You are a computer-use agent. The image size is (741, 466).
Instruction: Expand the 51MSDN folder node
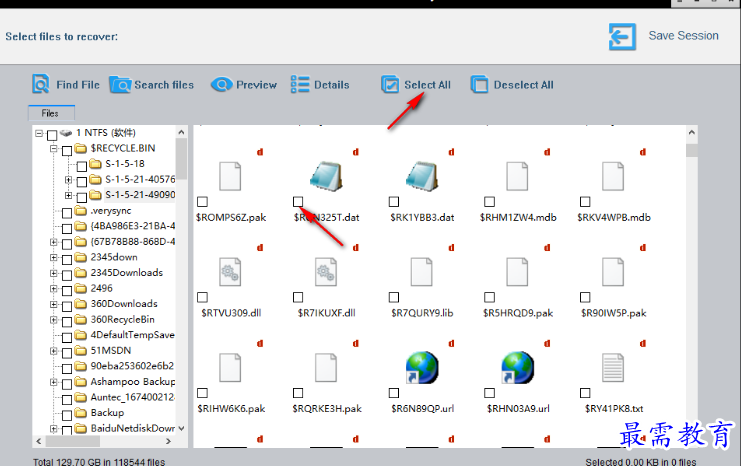pos(54,351)
